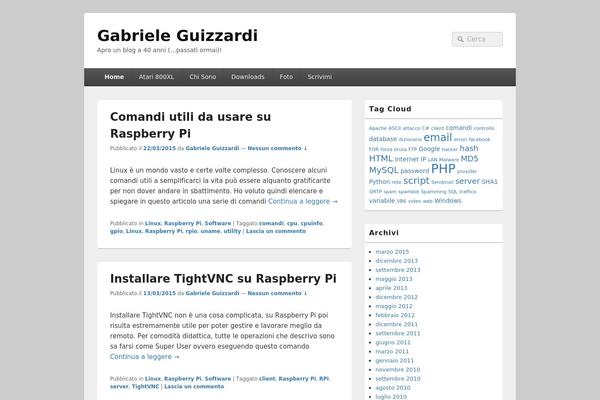Open the novembre 2010 archive
The image size is (600, 400).
[398, 370]
